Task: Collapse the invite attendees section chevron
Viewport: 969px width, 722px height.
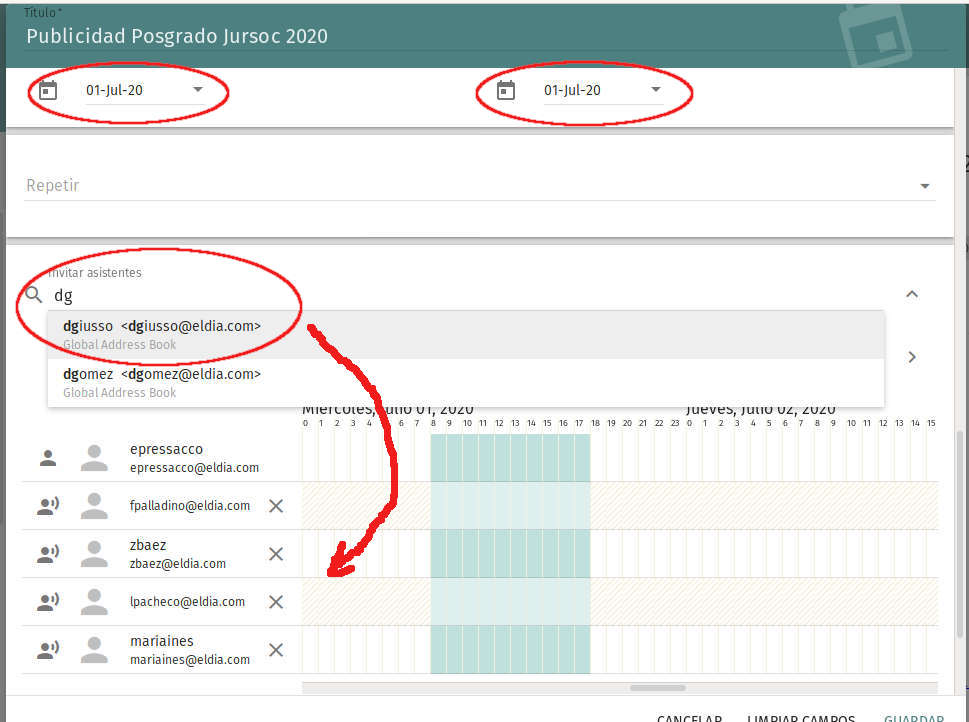Action: 911,294
